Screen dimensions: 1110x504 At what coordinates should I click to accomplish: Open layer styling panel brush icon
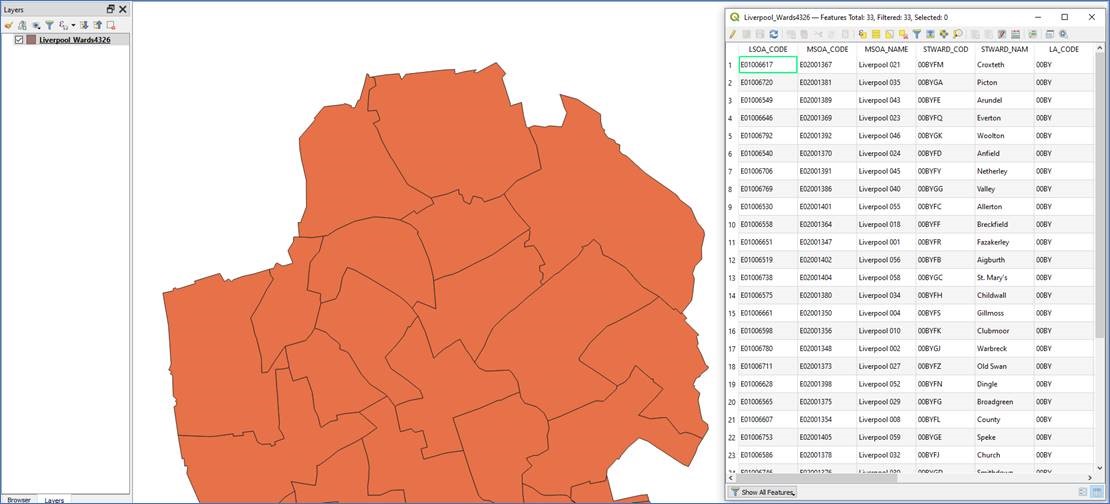[x=8, y=25]
